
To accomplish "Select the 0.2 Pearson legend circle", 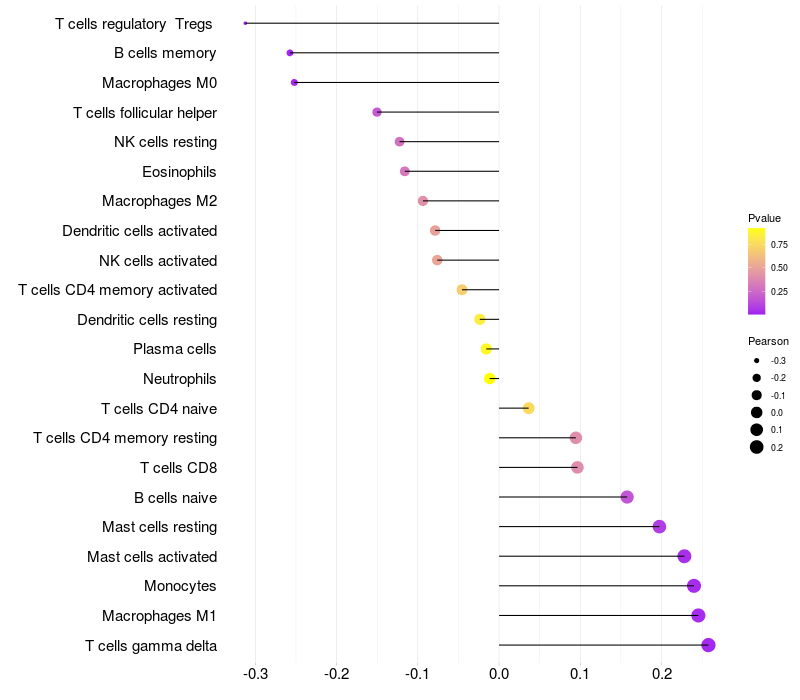I will pos(757,447).
